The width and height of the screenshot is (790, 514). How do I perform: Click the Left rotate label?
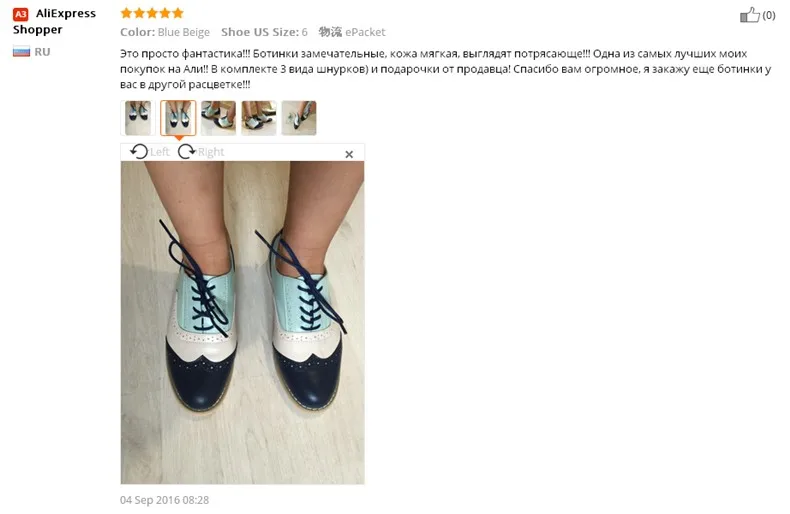(160, 152)
